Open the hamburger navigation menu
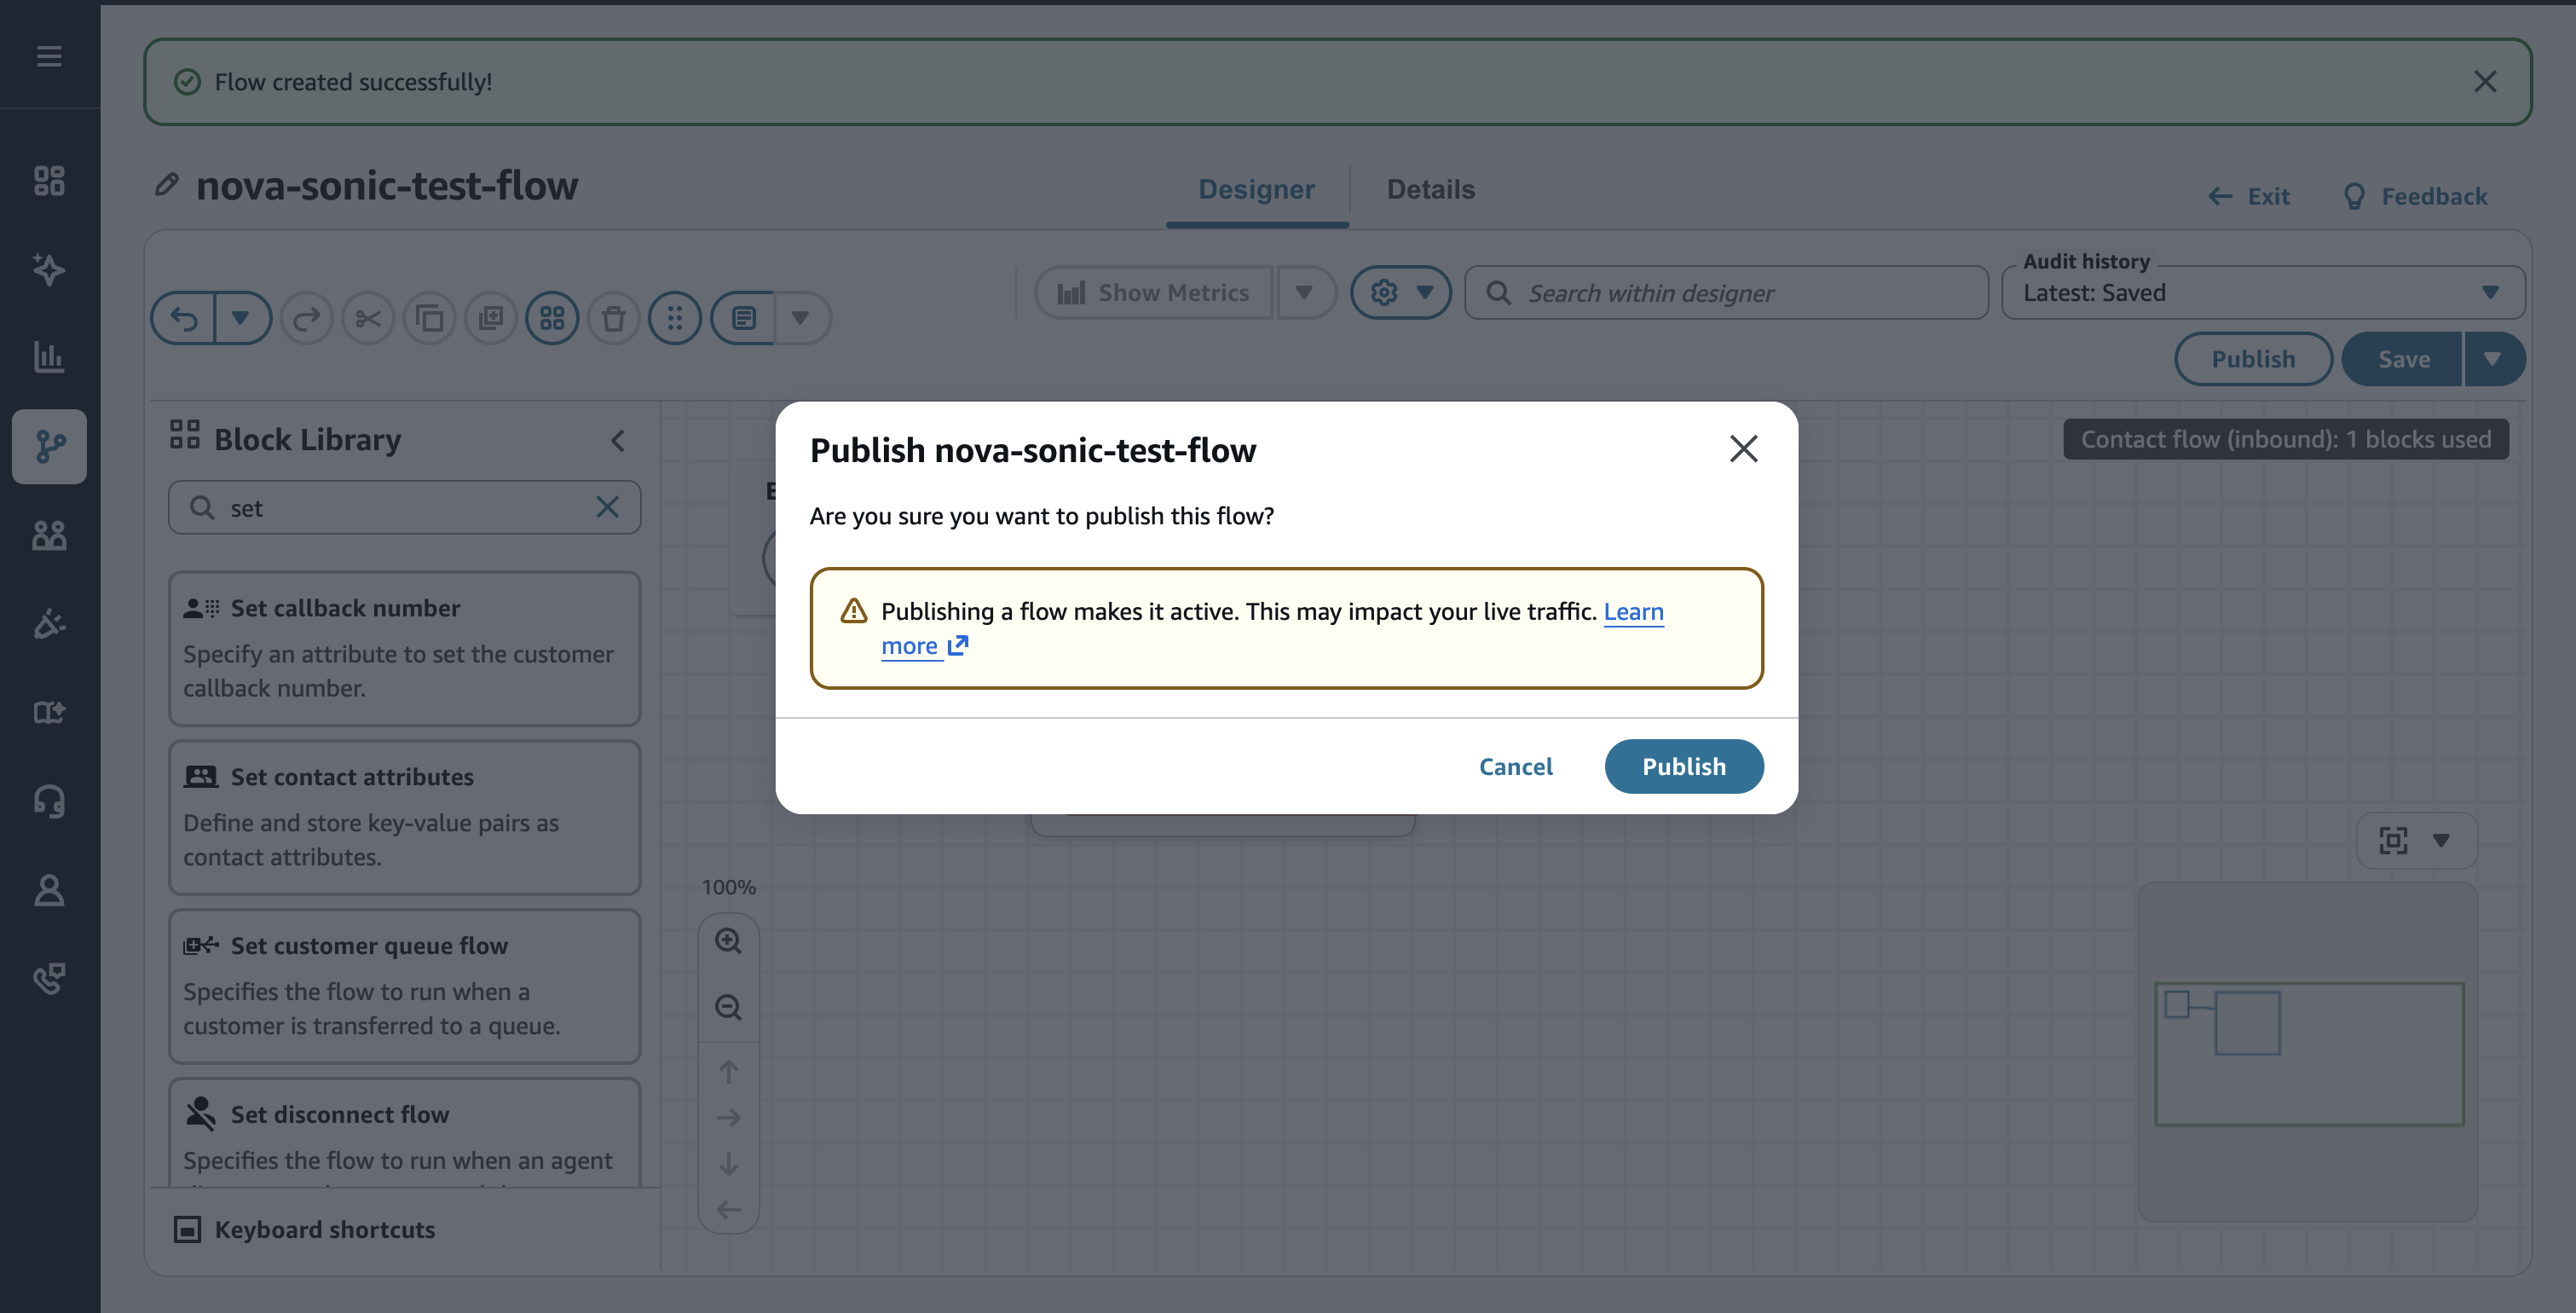The width and height of the screenshot is (2576, 1313). coord(49,56)
